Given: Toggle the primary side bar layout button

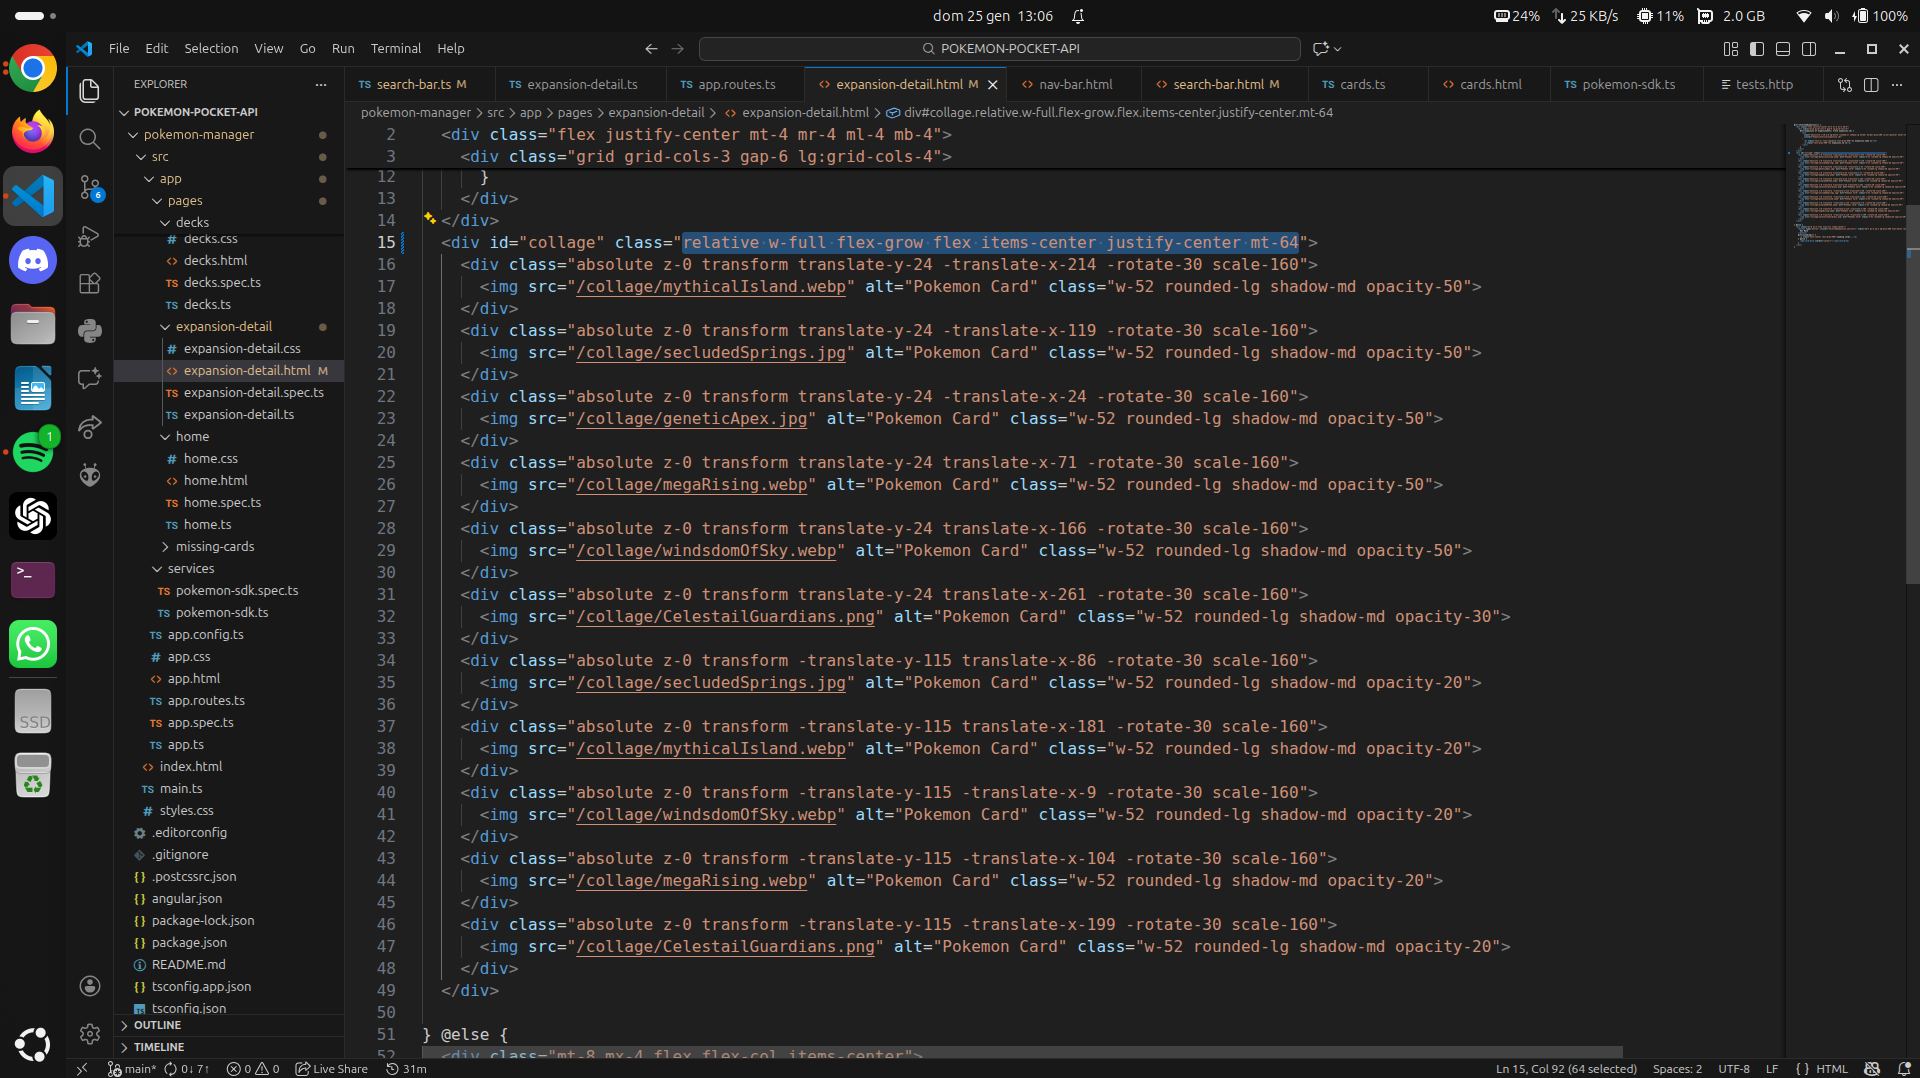Looking at the screenshot, I should tap(1757, 49).
